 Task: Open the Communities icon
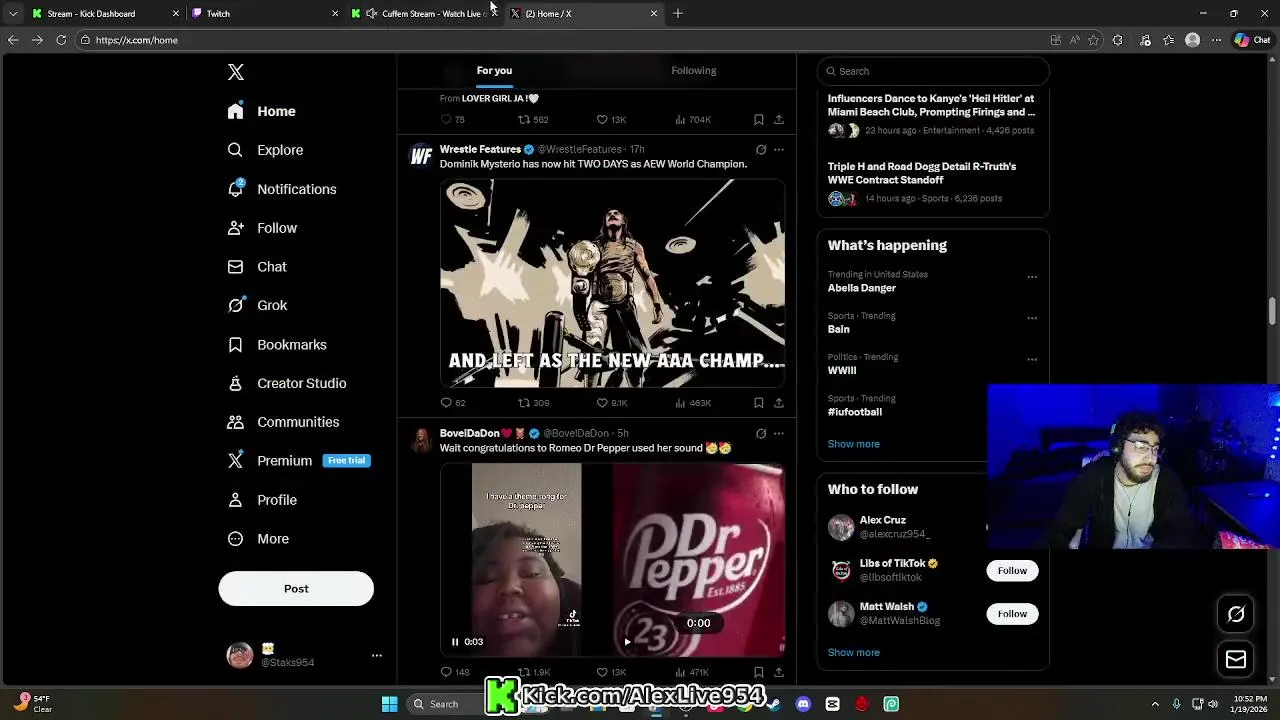click(x=235, y=422)
